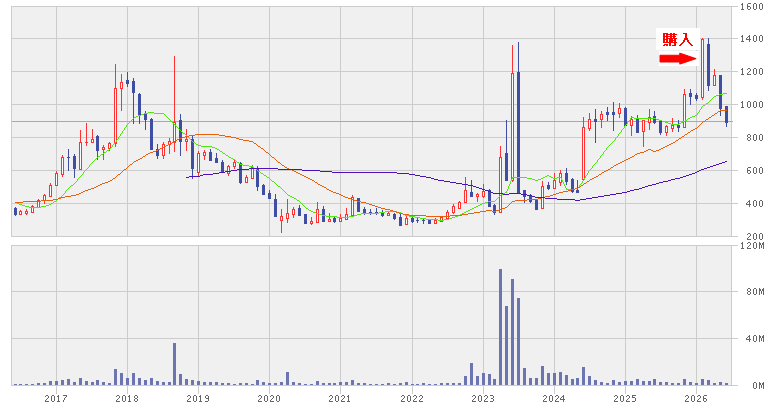The height and width of the screenshot is (403, 766).
Task: Click the 2020 year label on time axis
Action: 269,399
